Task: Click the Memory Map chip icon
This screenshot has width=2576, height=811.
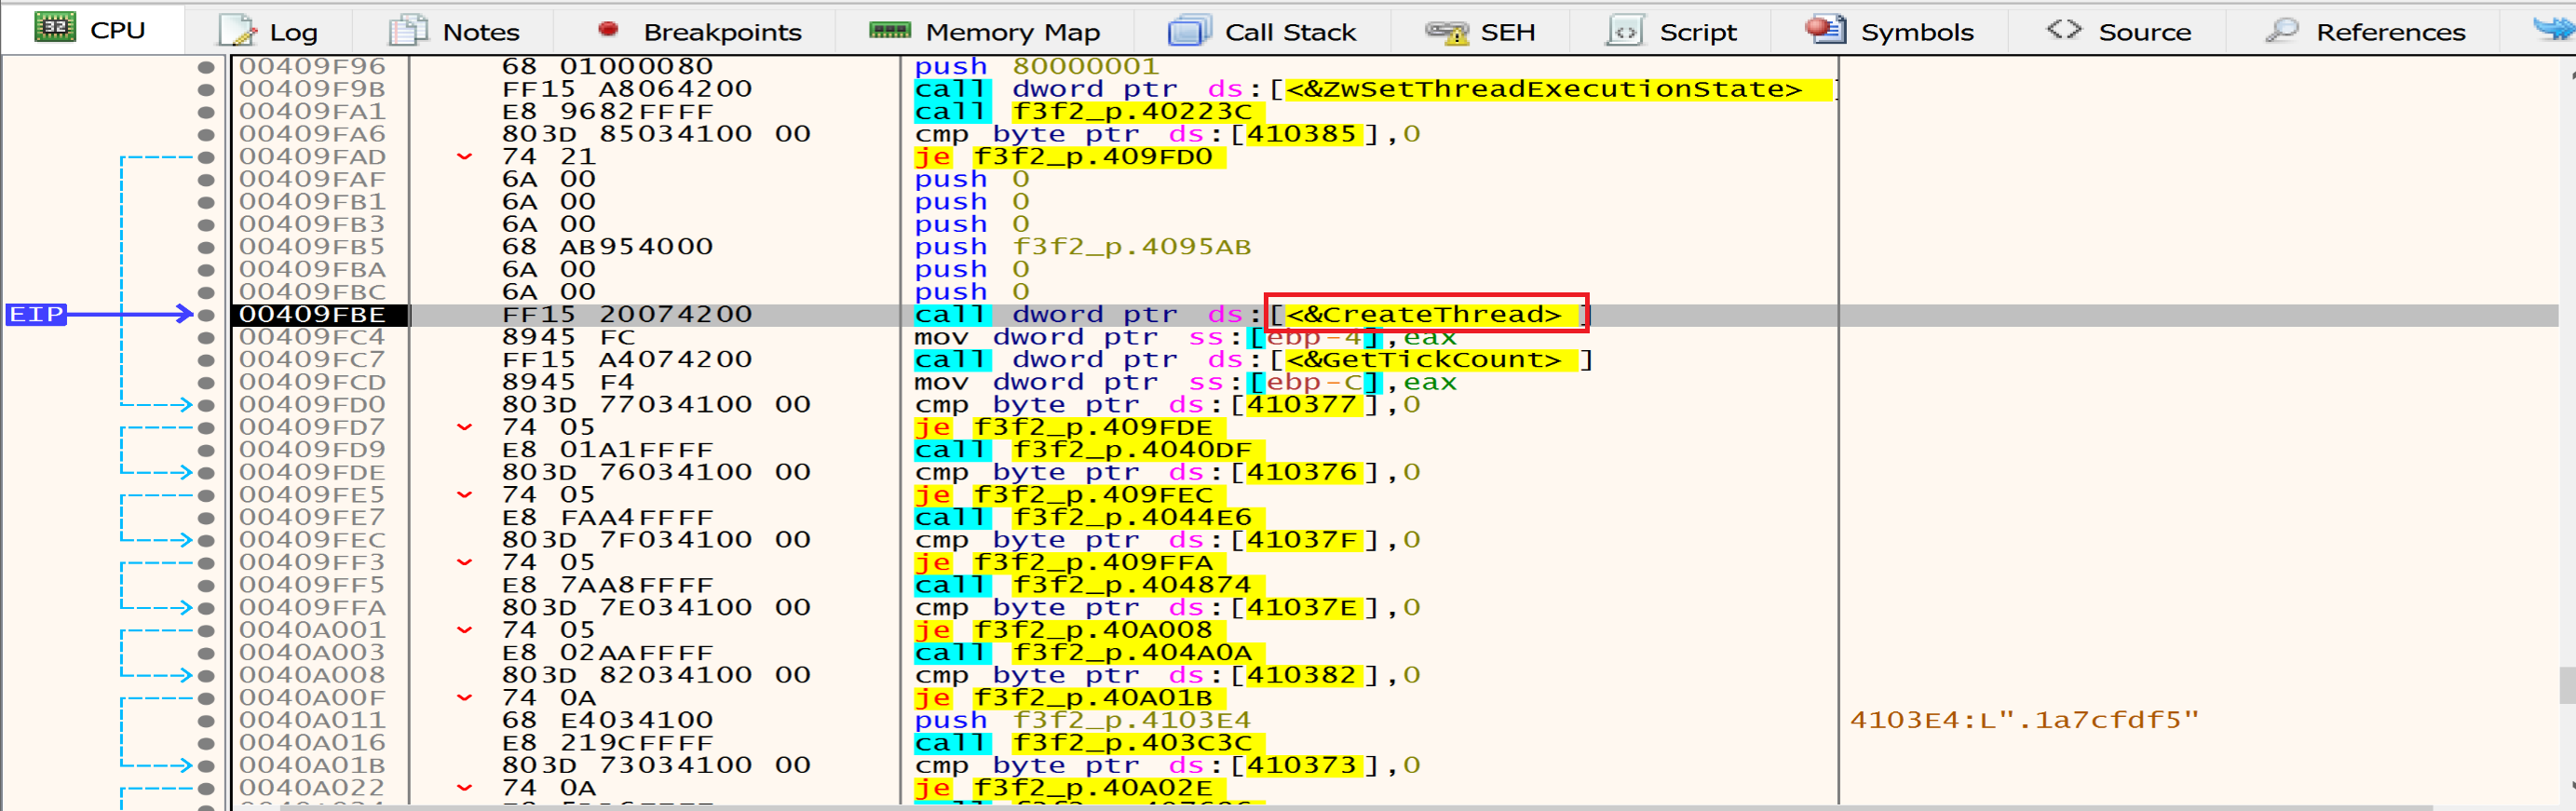Action: [889, 30]
